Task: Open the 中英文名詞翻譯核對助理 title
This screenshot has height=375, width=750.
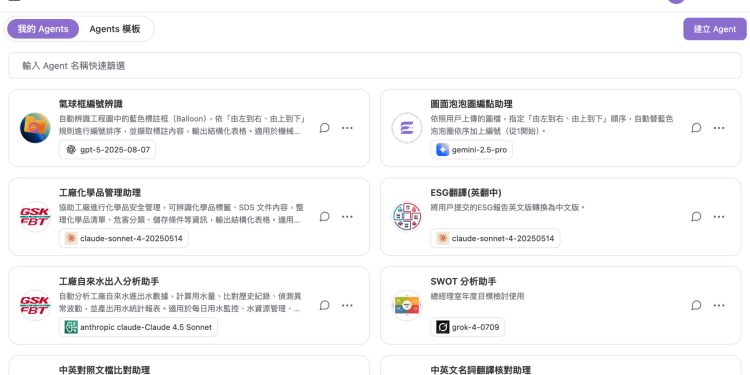Action: coord(481,370)
